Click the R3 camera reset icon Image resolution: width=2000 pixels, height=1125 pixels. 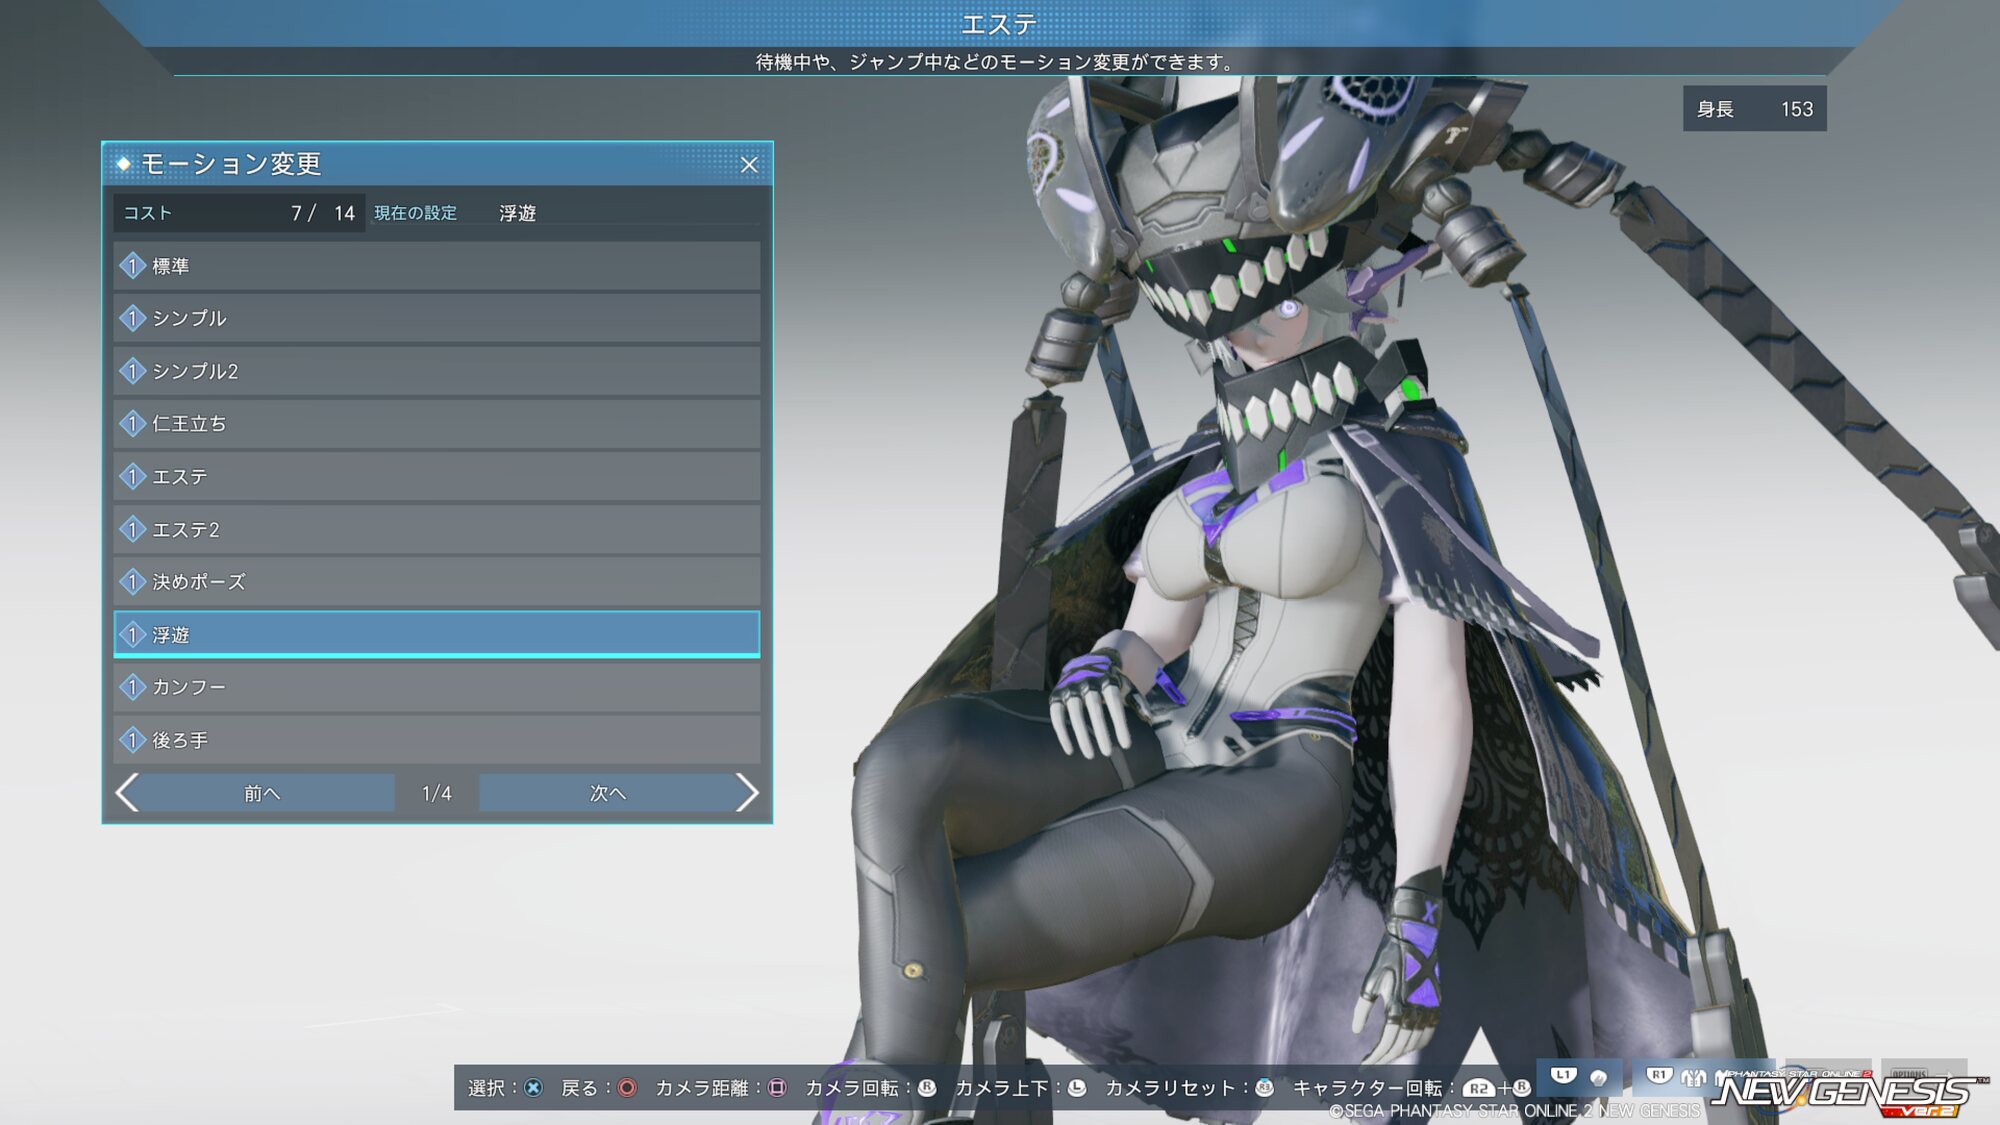(1264, 1088)
